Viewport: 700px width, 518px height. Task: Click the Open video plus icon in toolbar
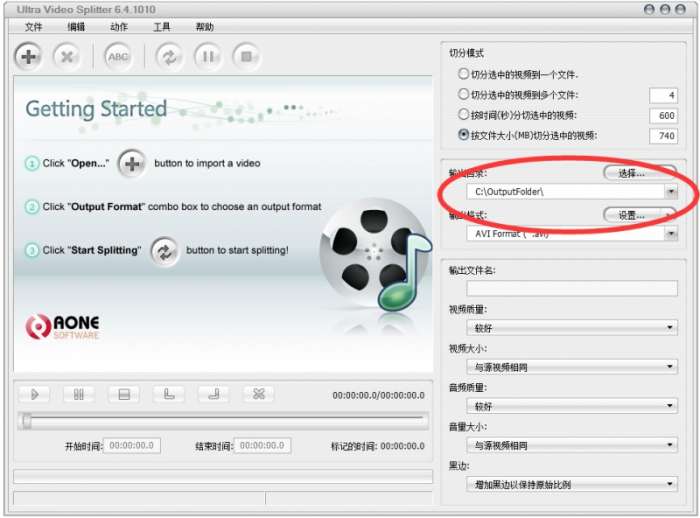point(29,57)
